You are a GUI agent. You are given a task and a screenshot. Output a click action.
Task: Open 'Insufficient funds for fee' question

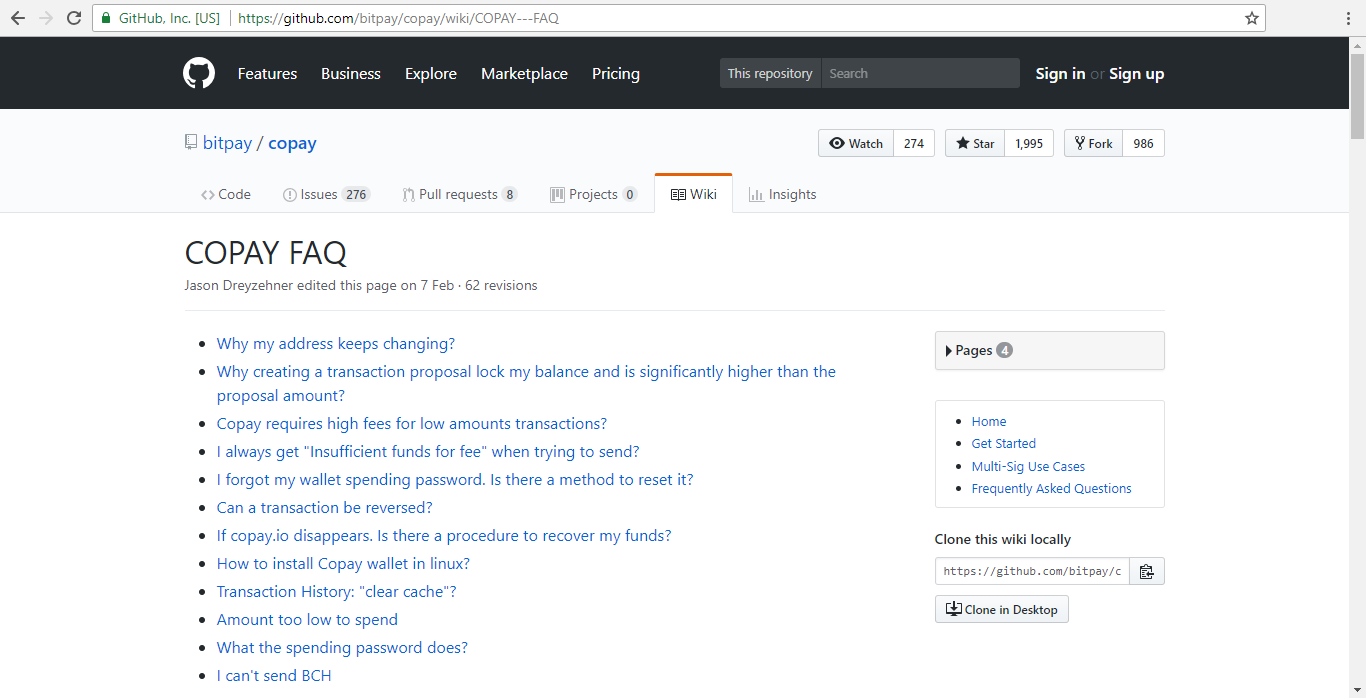[428, 451]
